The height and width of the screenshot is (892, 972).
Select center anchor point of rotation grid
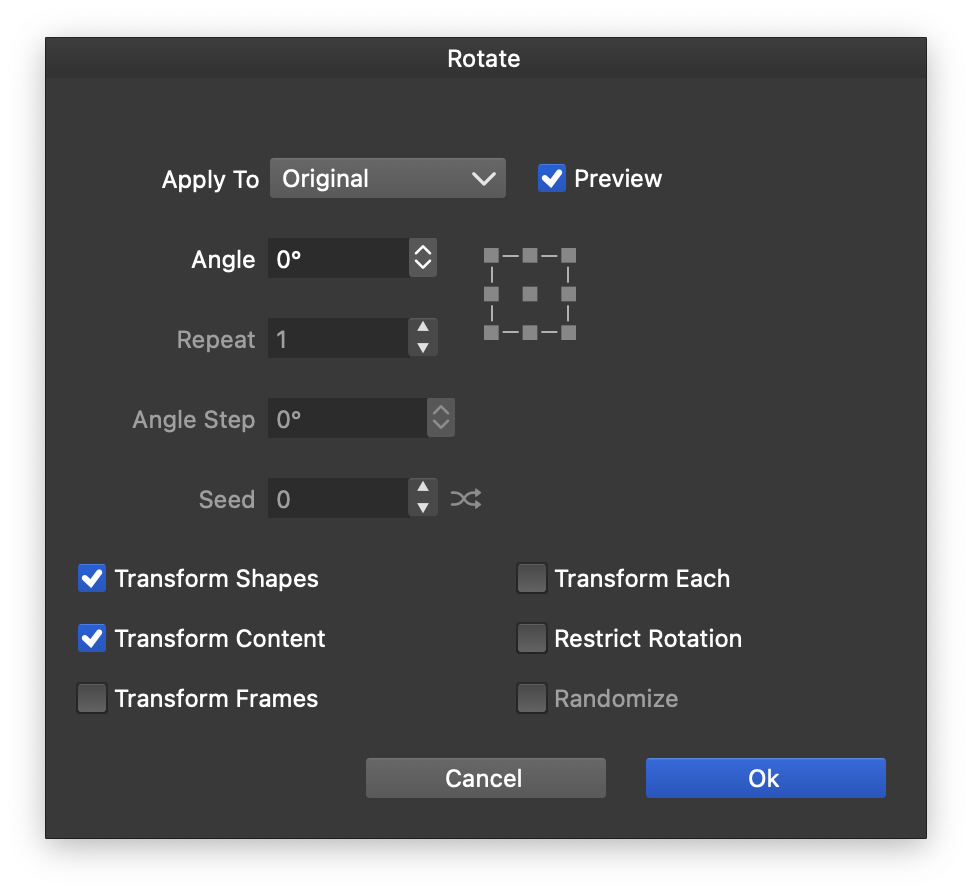[530, 294]
